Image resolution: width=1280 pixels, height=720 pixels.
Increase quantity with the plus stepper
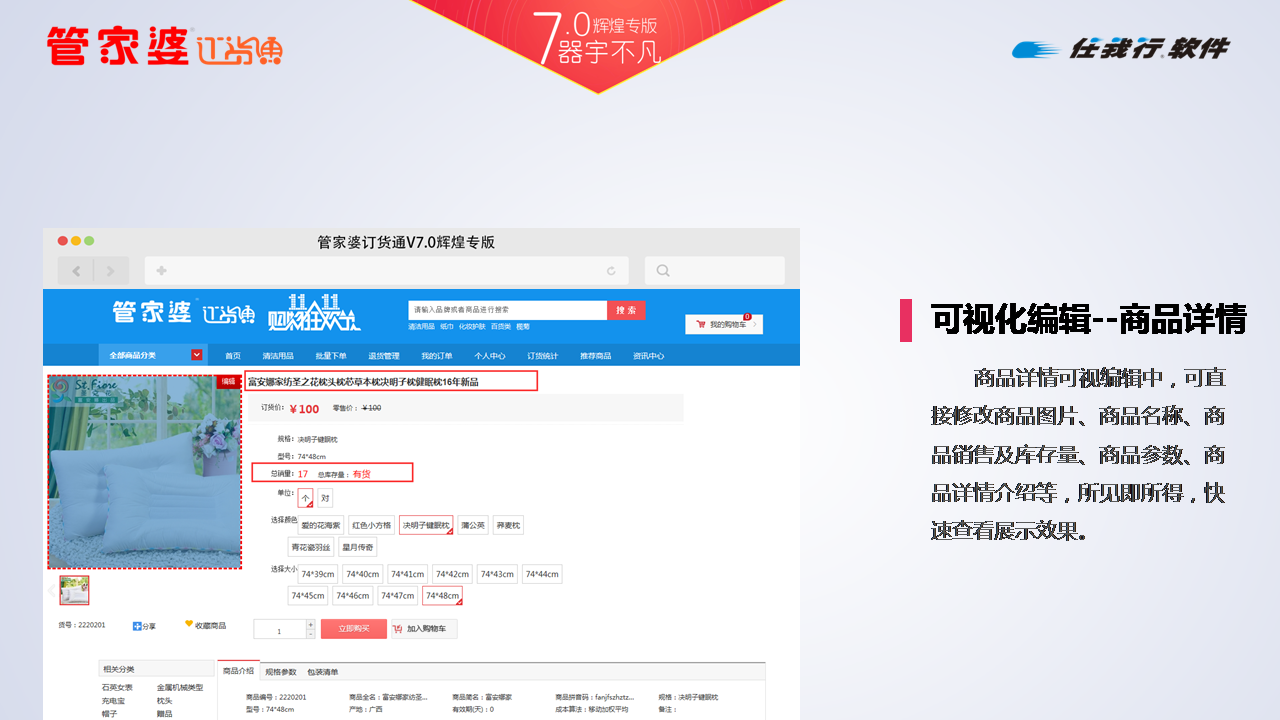pyautogui.click(x=310, y=624)
